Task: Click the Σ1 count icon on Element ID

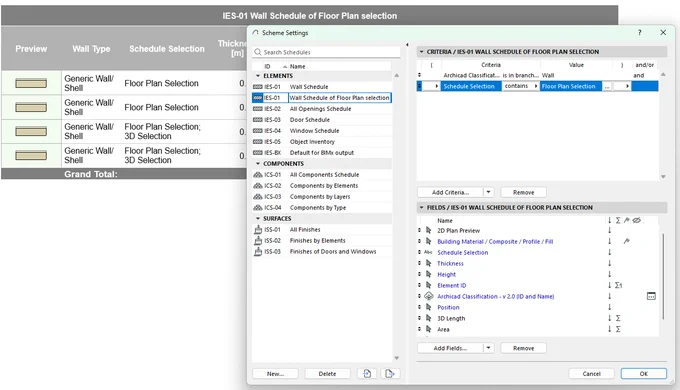Action: coord(619,285)
